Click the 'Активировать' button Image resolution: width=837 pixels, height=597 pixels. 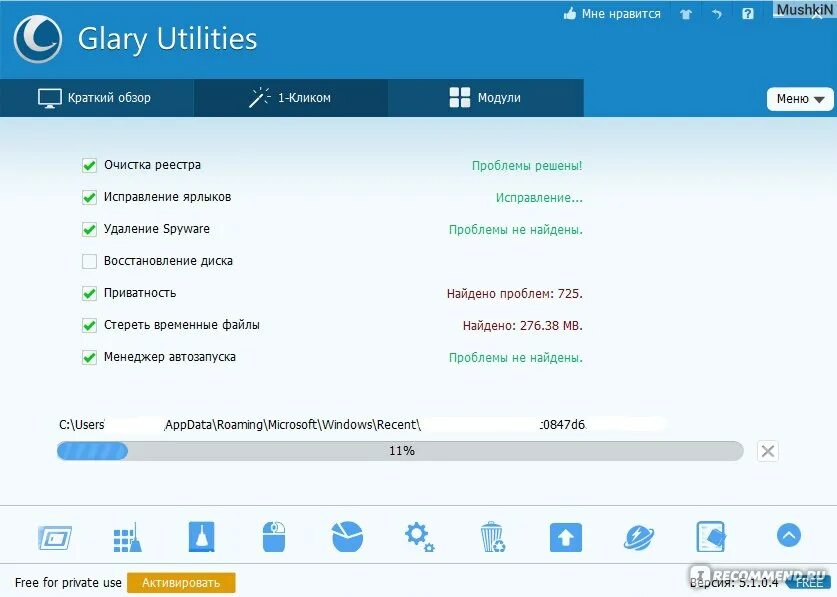pos(181,583)
